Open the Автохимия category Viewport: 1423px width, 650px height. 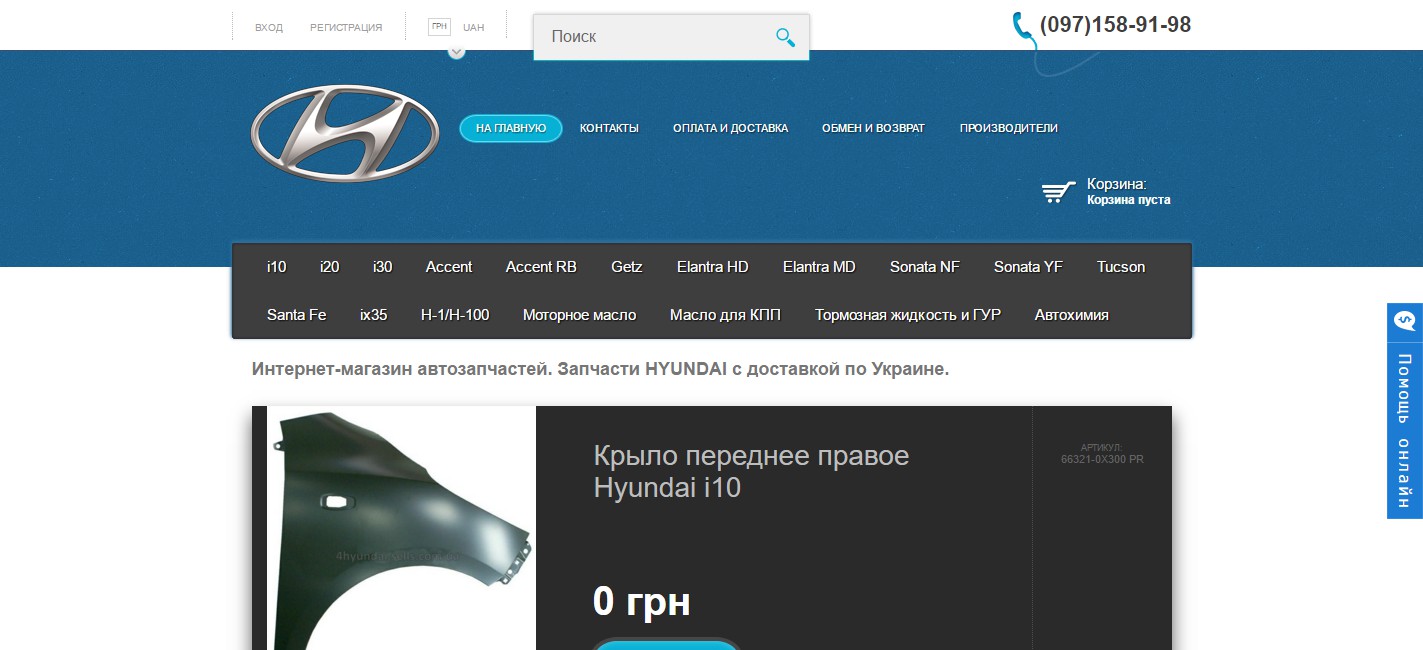(1072, 315)
